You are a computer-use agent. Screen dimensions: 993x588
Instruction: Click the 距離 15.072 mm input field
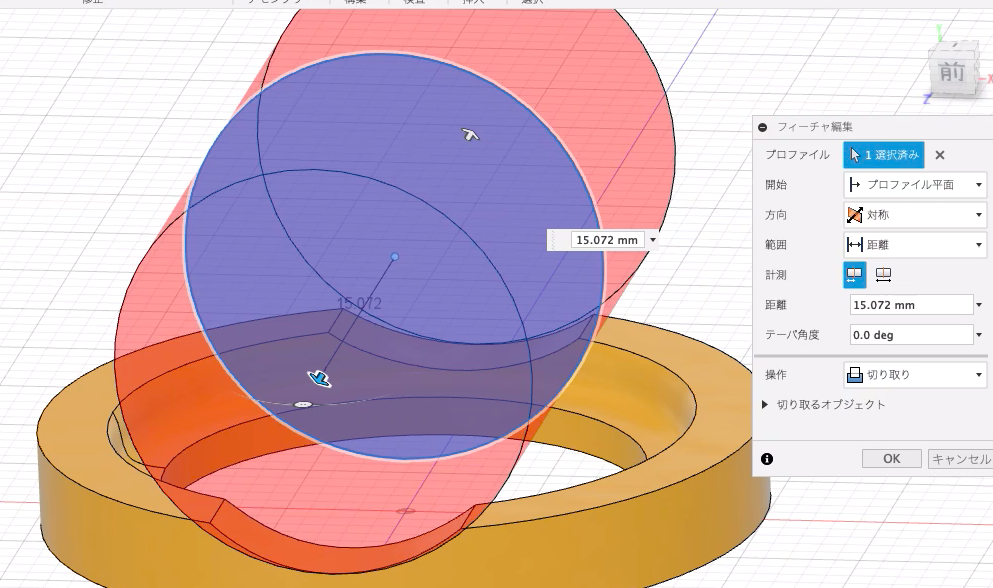(911, 305)
